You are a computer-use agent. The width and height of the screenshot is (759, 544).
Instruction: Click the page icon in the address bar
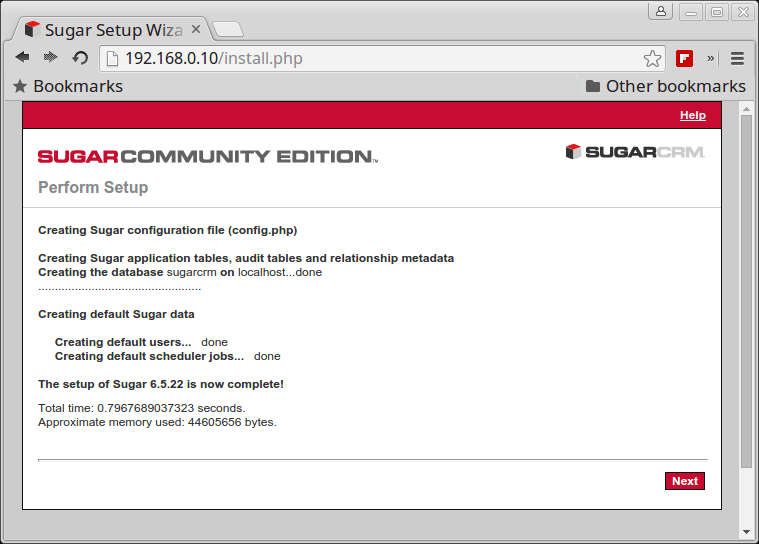[x=112, y=59]
